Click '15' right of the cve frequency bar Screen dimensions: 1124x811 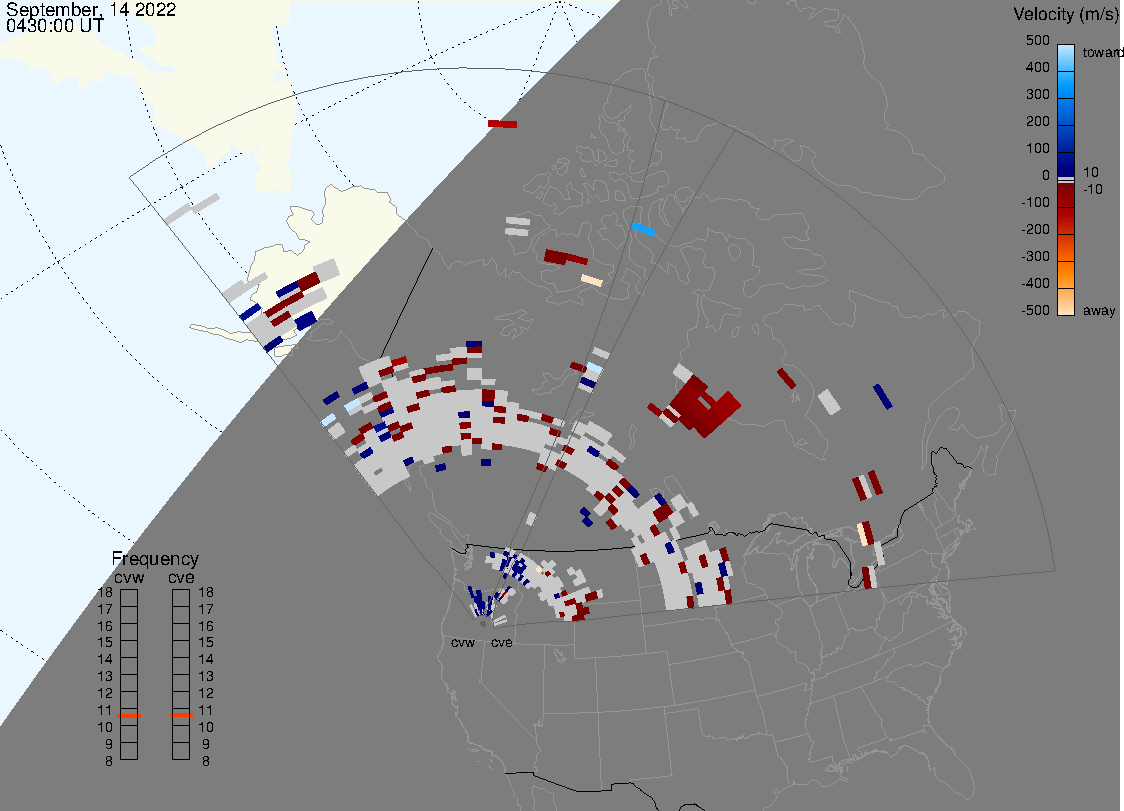206,643
